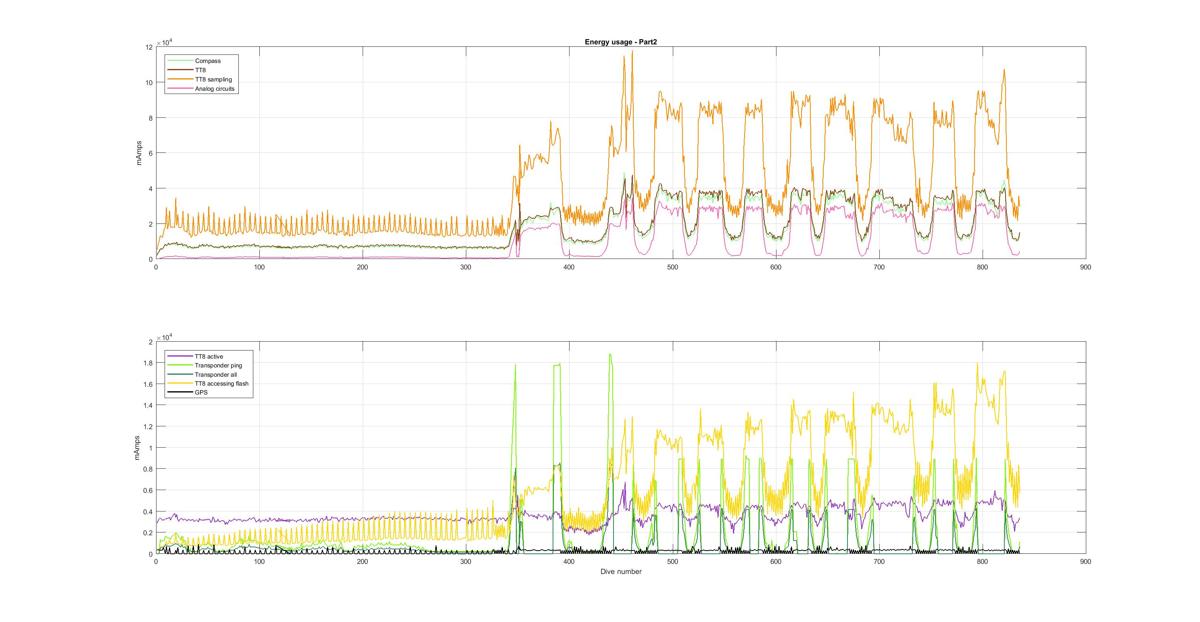Select y-axis tick 1.4 on the lower chart

click(x=148, y=405)
